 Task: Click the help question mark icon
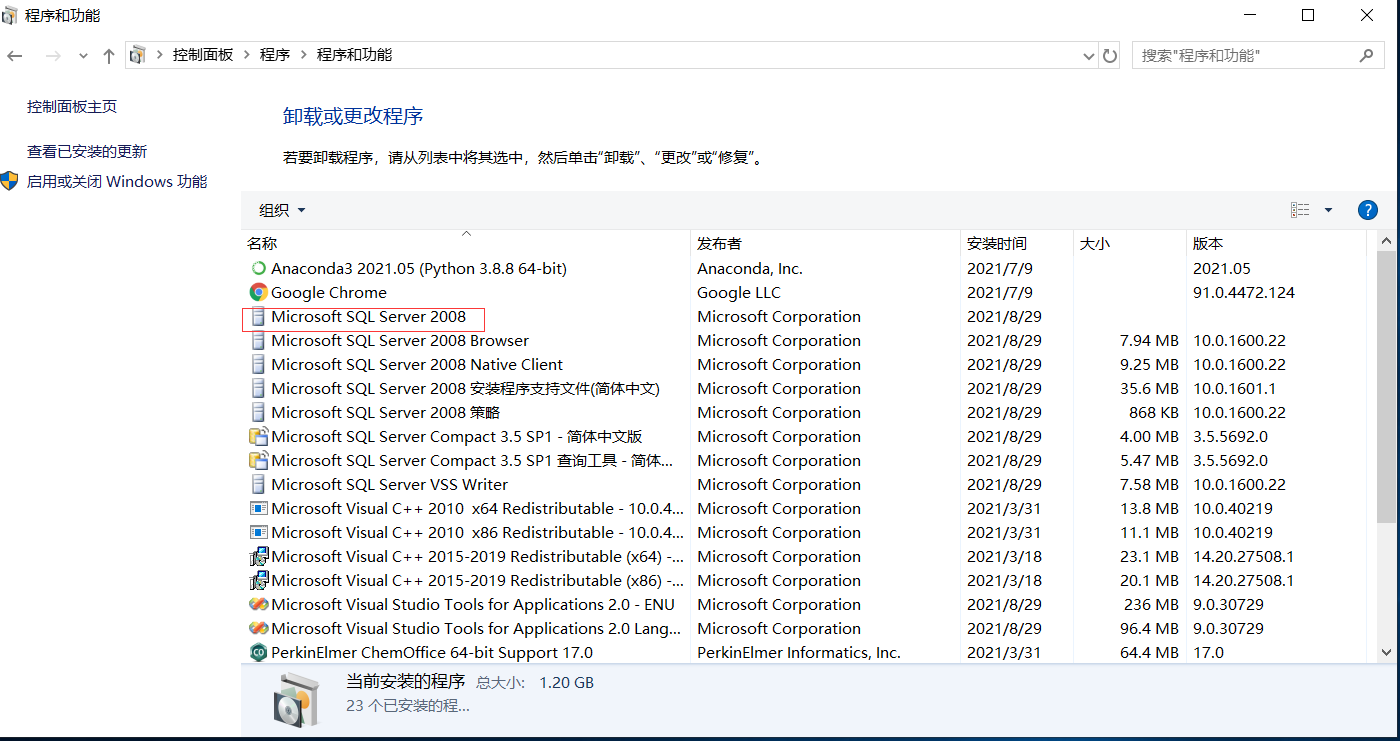pos(1367,210)
